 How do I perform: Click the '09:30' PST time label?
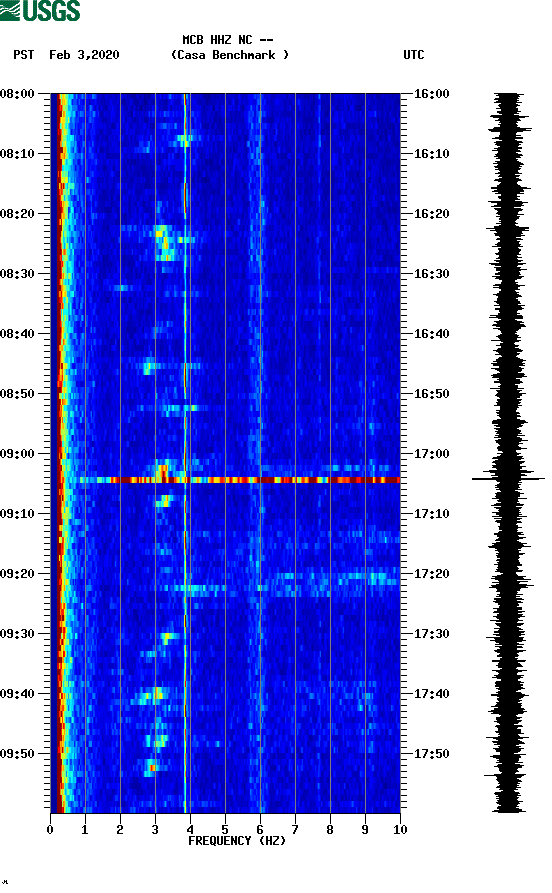pos(18,634)
